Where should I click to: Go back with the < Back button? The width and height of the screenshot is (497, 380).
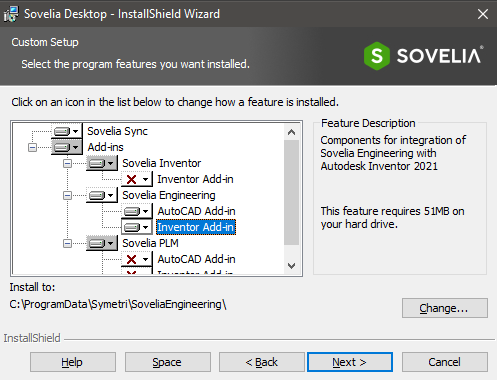coord(262,362)
